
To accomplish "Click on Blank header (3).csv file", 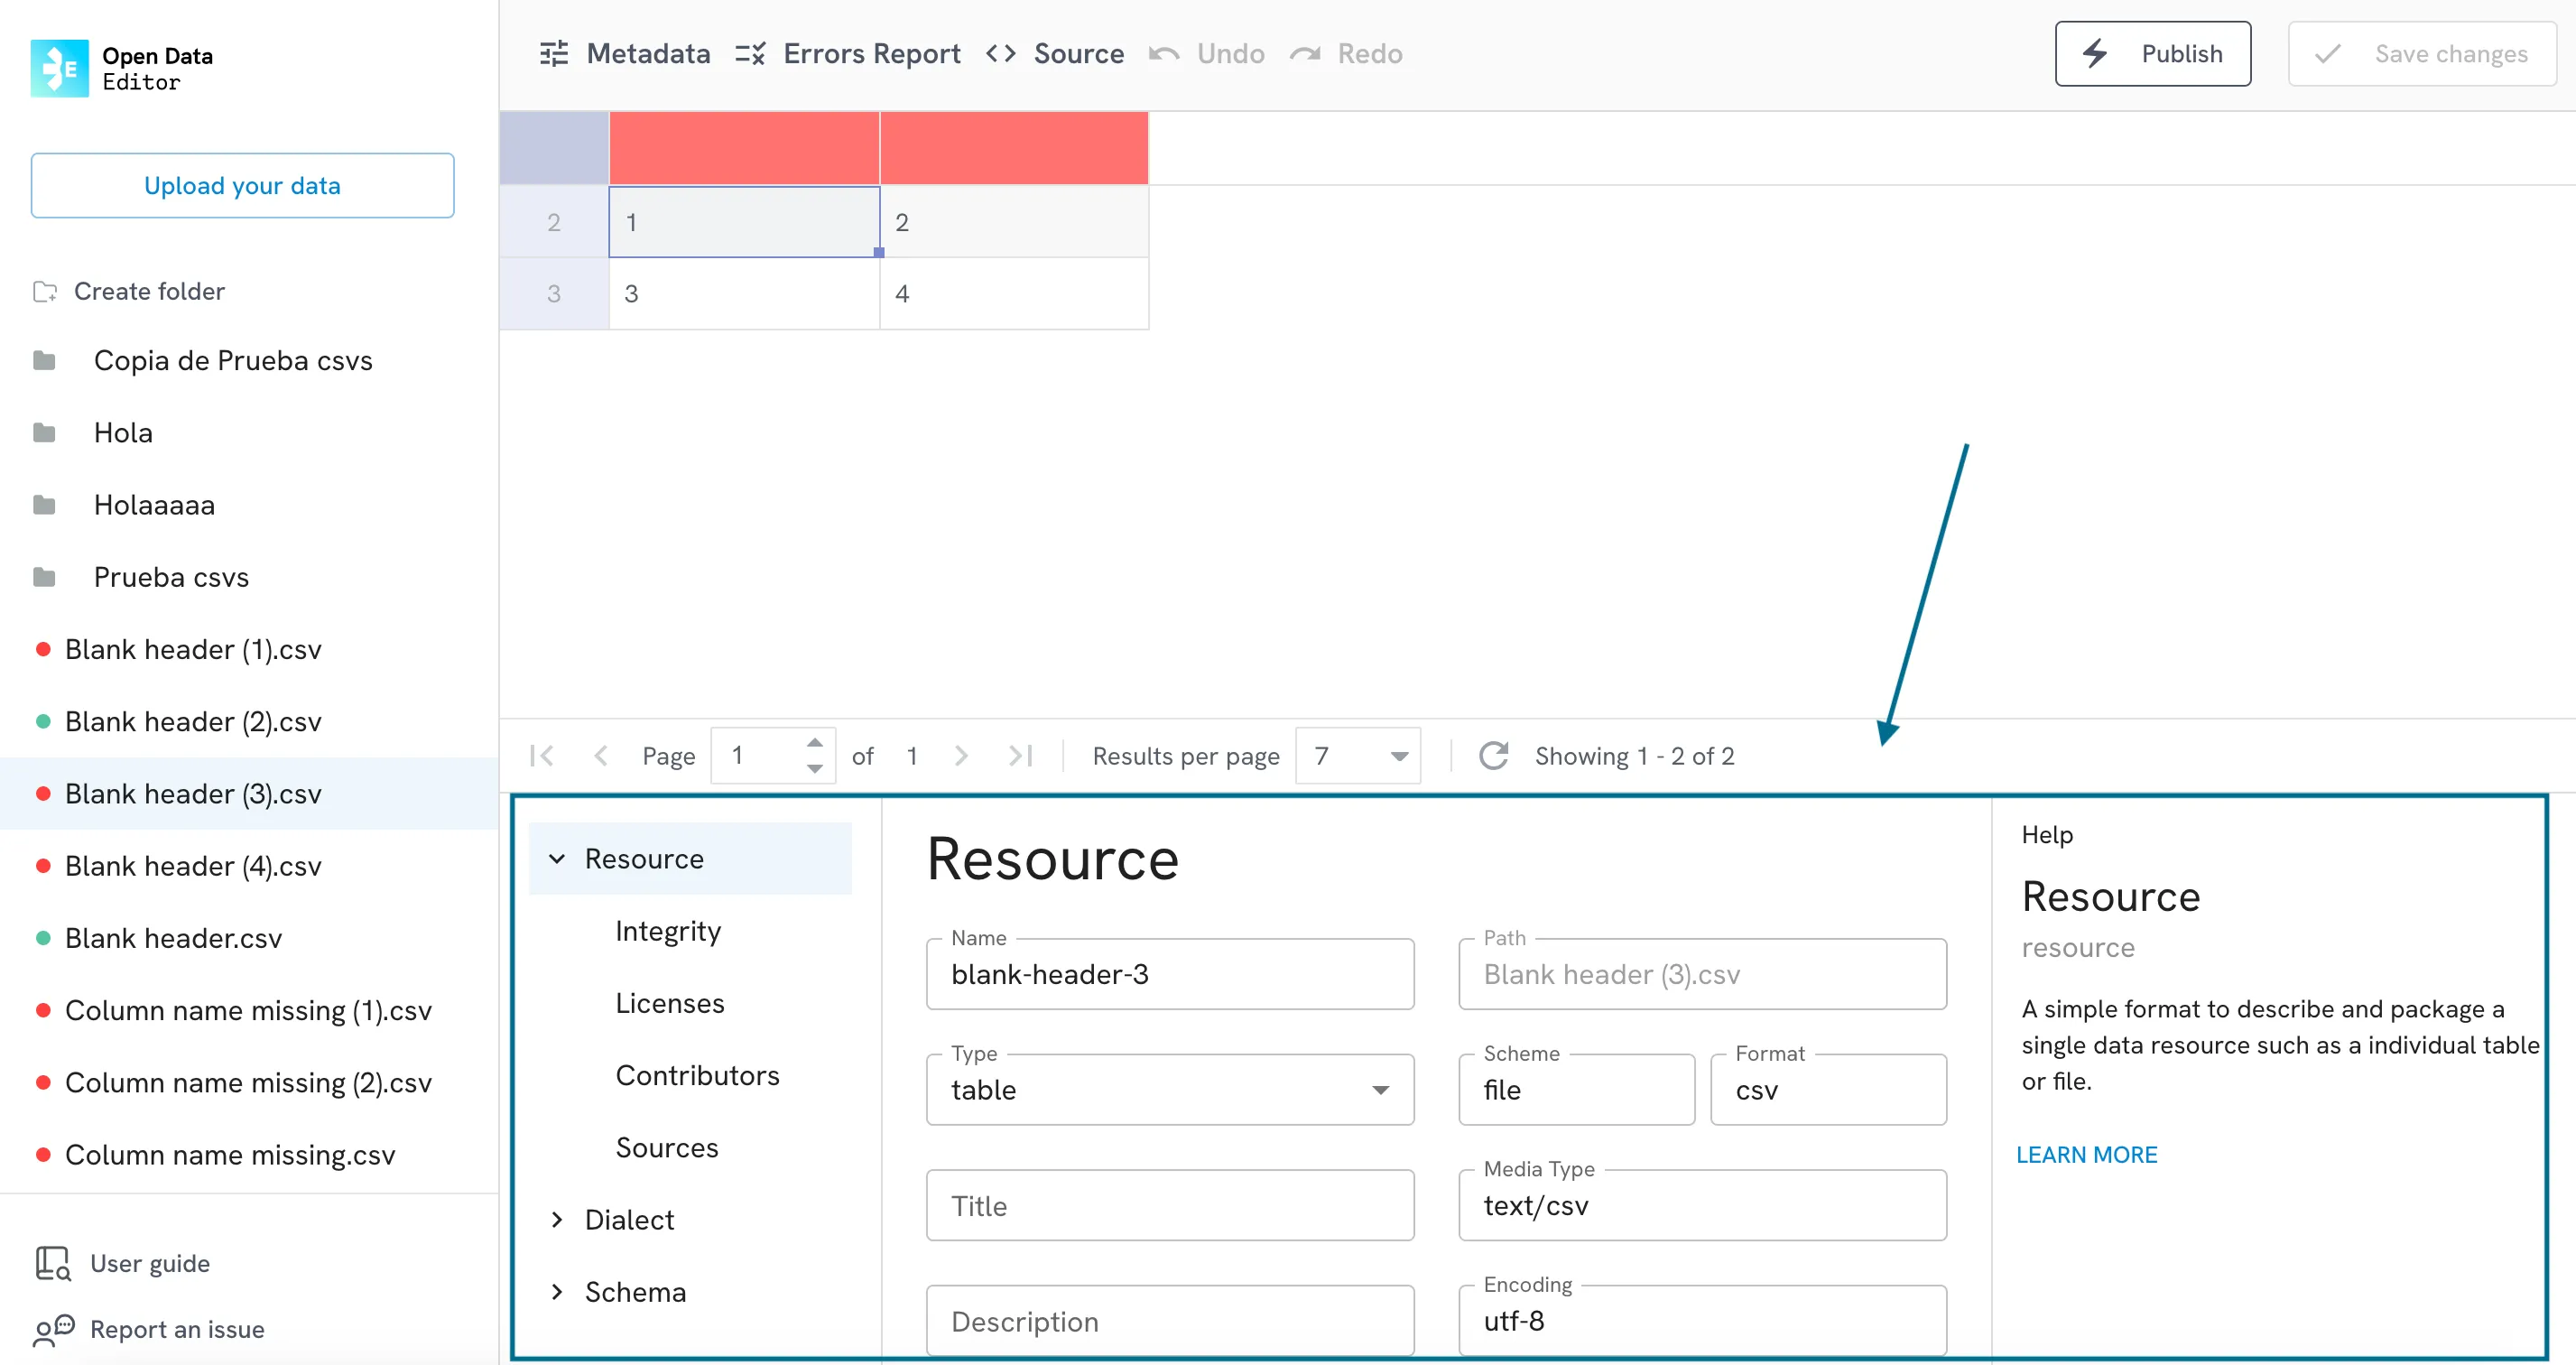I will point(192,794).
